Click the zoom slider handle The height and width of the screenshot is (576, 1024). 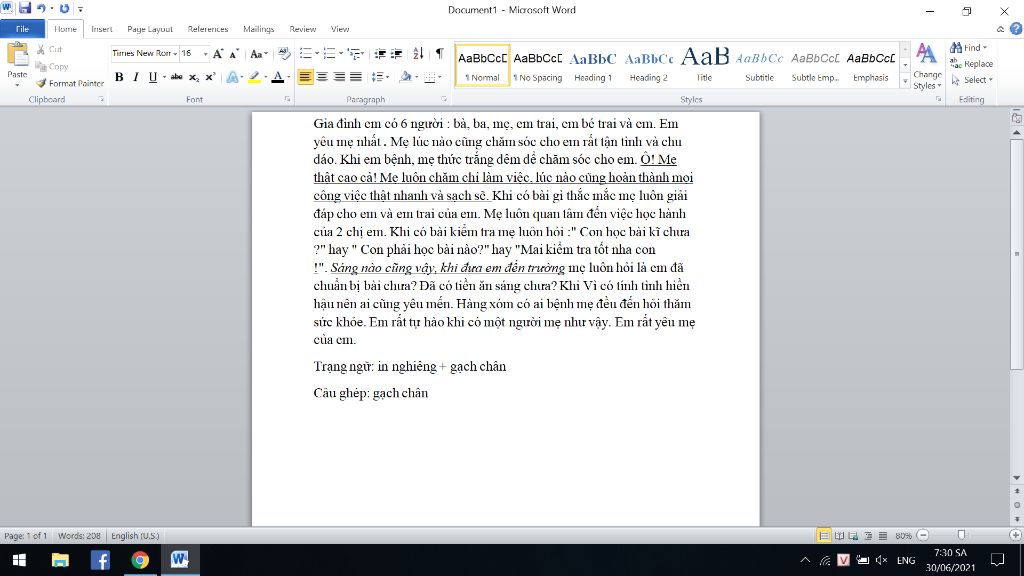tap(961, 536)
